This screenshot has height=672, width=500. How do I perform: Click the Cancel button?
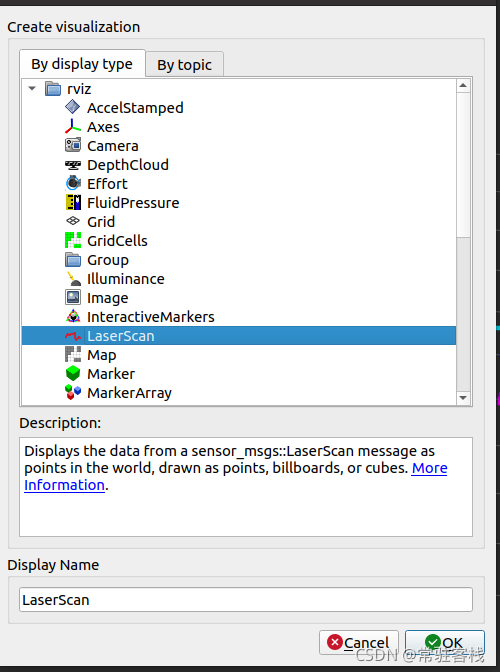point(359,642)
